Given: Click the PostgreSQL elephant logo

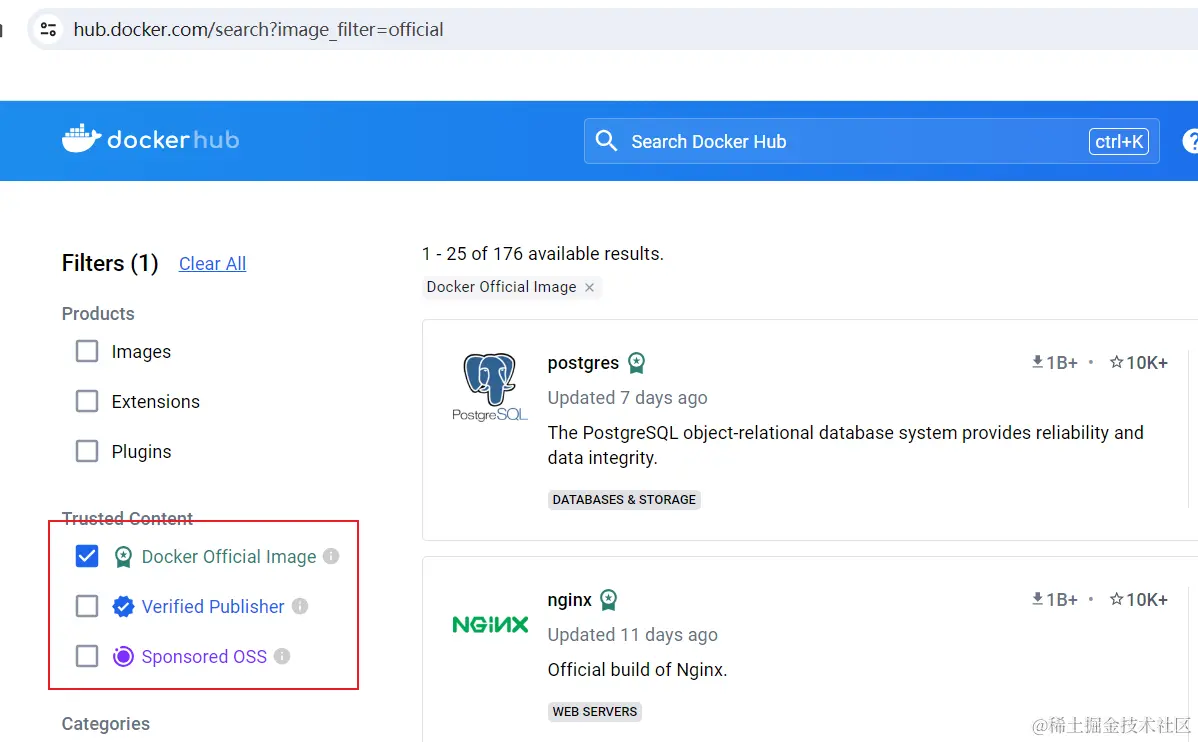Looking at the screenshot, I should [x=490, y=387].
